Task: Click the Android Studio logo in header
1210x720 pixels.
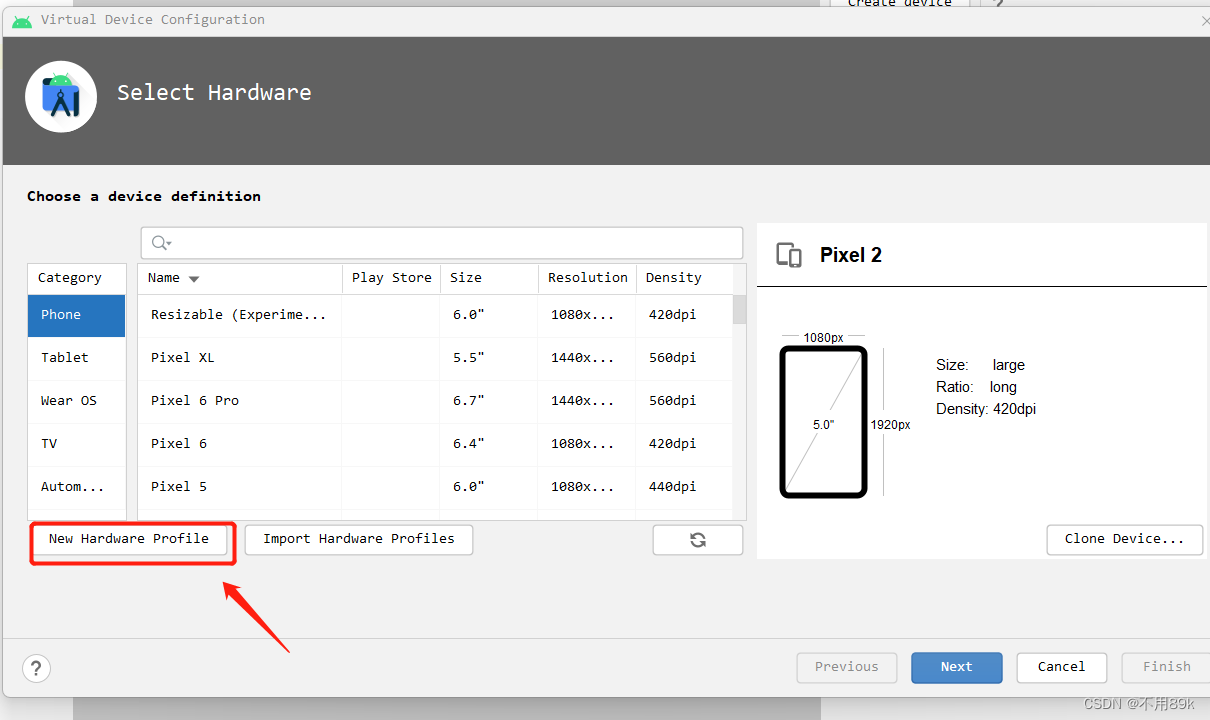Action: coord(61,96)
